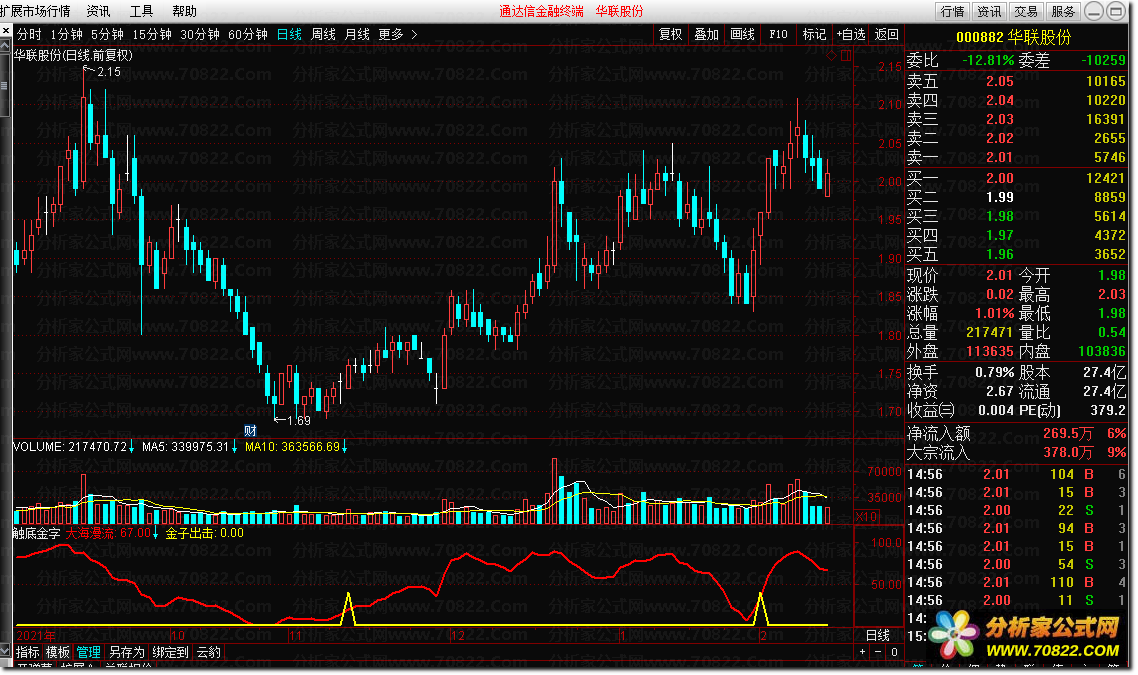Click the 资讯 button at top right
The width and height of the screenshot is (1138, 675).
click(x=989, y=11)
